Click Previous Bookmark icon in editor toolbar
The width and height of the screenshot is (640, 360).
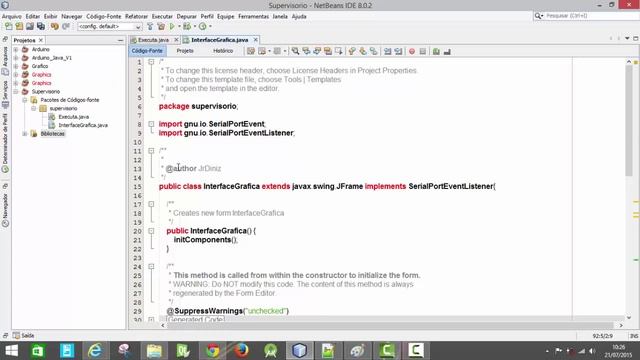coord(352,51)
